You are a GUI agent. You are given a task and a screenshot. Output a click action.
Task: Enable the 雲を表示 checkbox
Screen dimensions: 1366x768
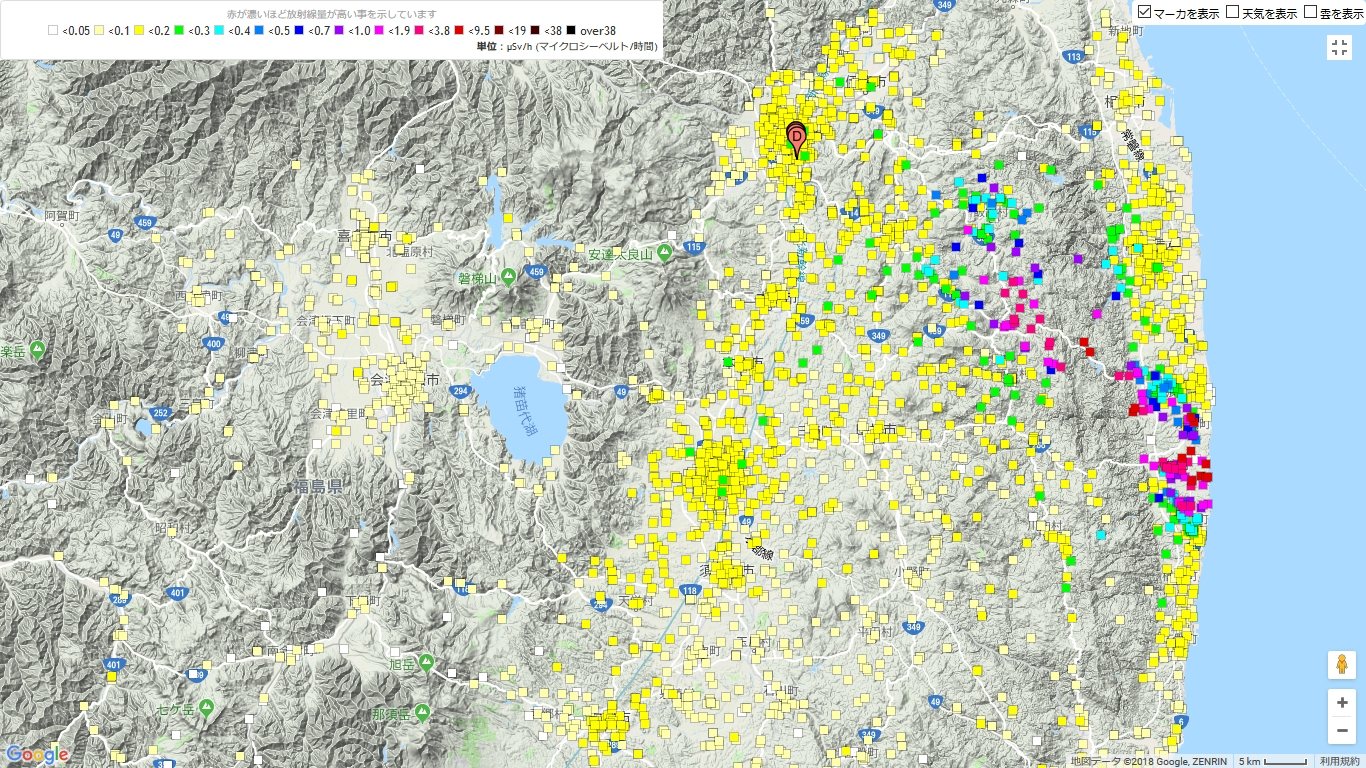(1311, 13)
